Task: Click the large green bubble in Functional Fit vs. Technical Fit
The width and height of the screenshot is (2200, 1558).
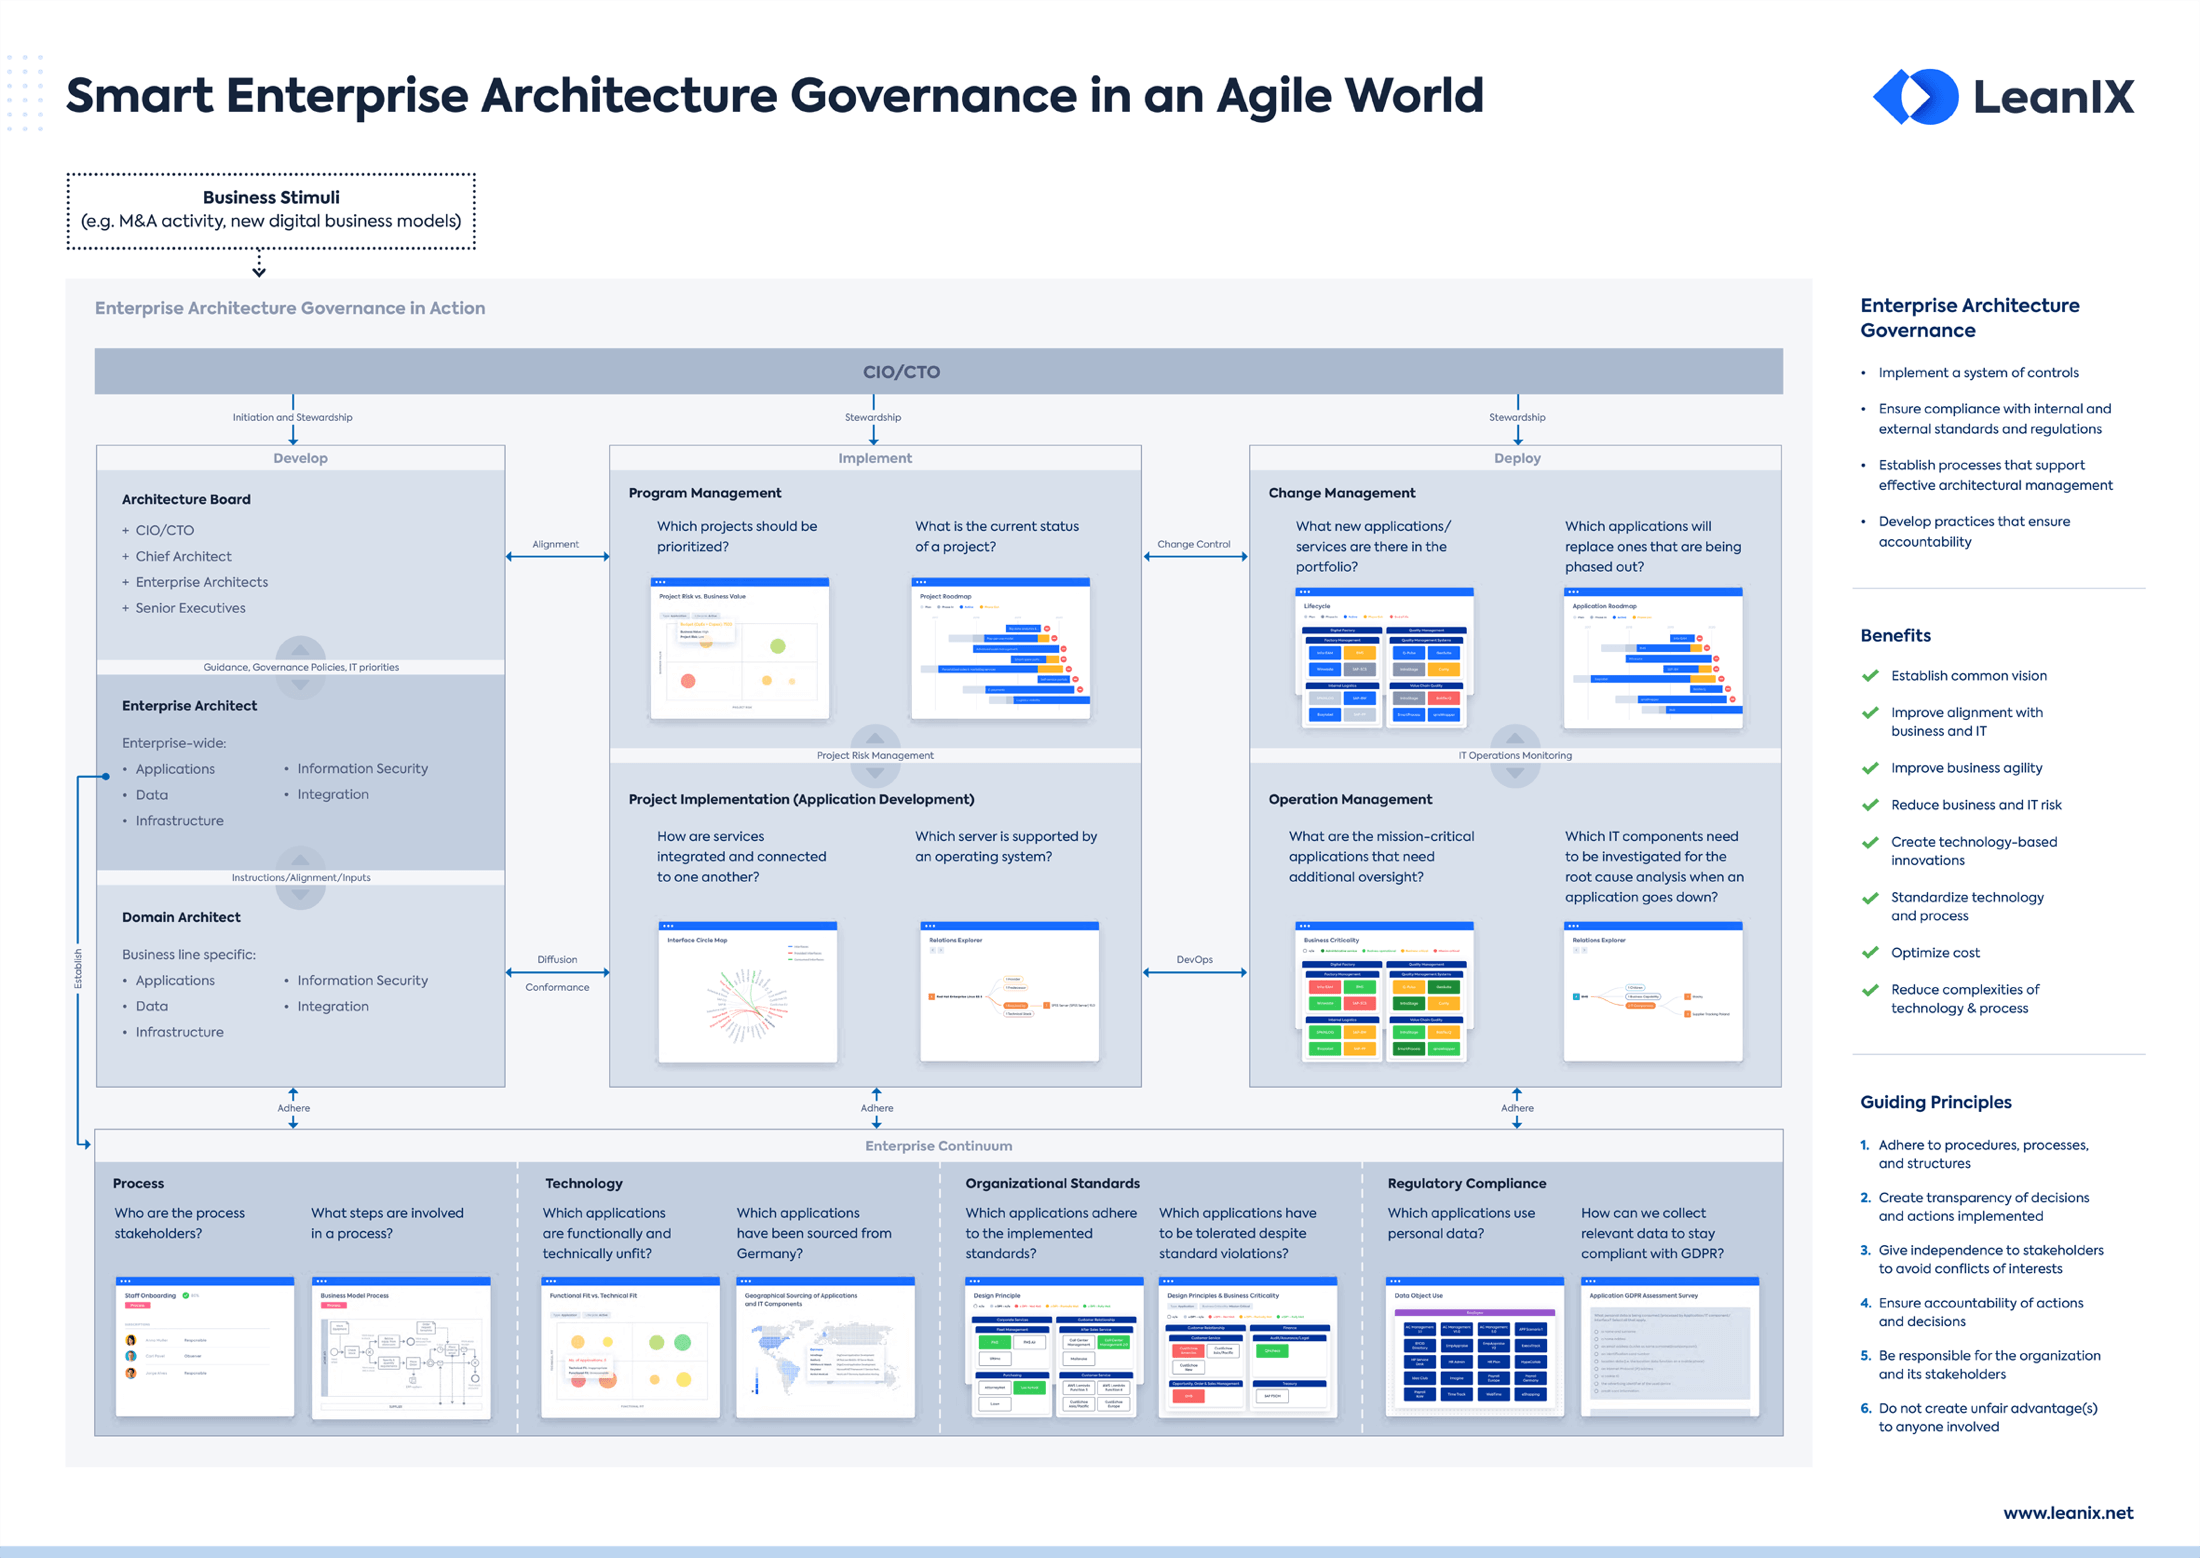Action: click(x=683, y=1342)
